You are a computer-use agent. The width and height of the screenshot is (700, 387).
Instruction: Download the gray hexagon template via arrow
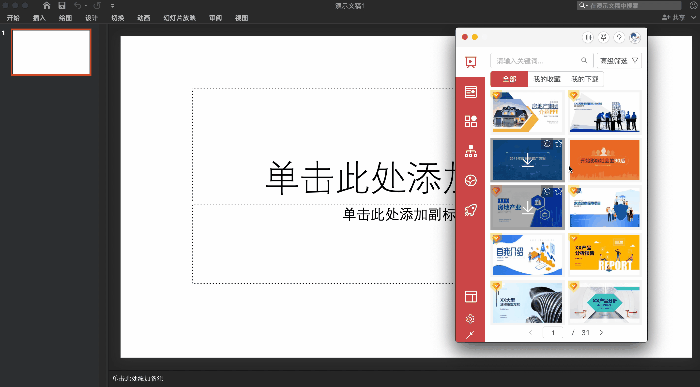pyautogui.click(x=527, y=208)
